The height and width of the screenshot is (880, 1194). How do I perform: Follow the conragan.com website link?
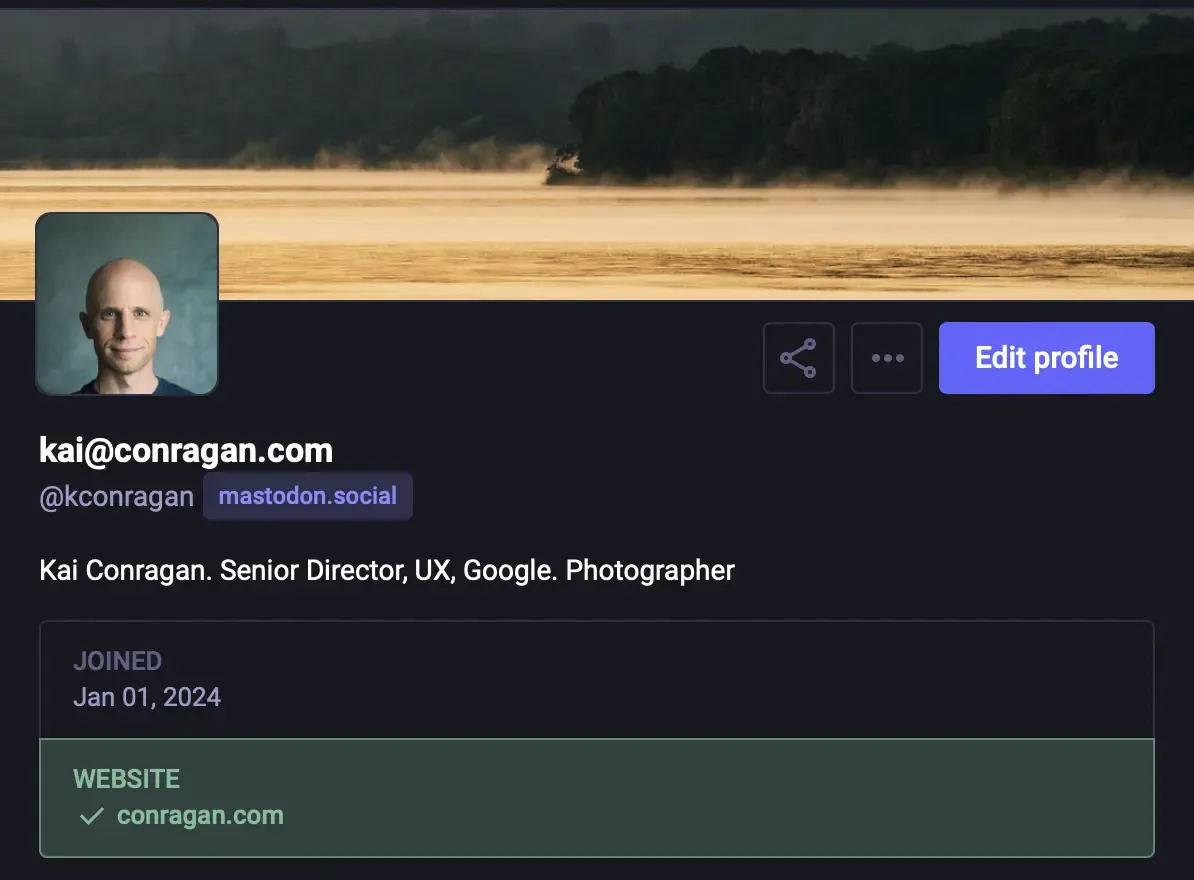(200, 815)
